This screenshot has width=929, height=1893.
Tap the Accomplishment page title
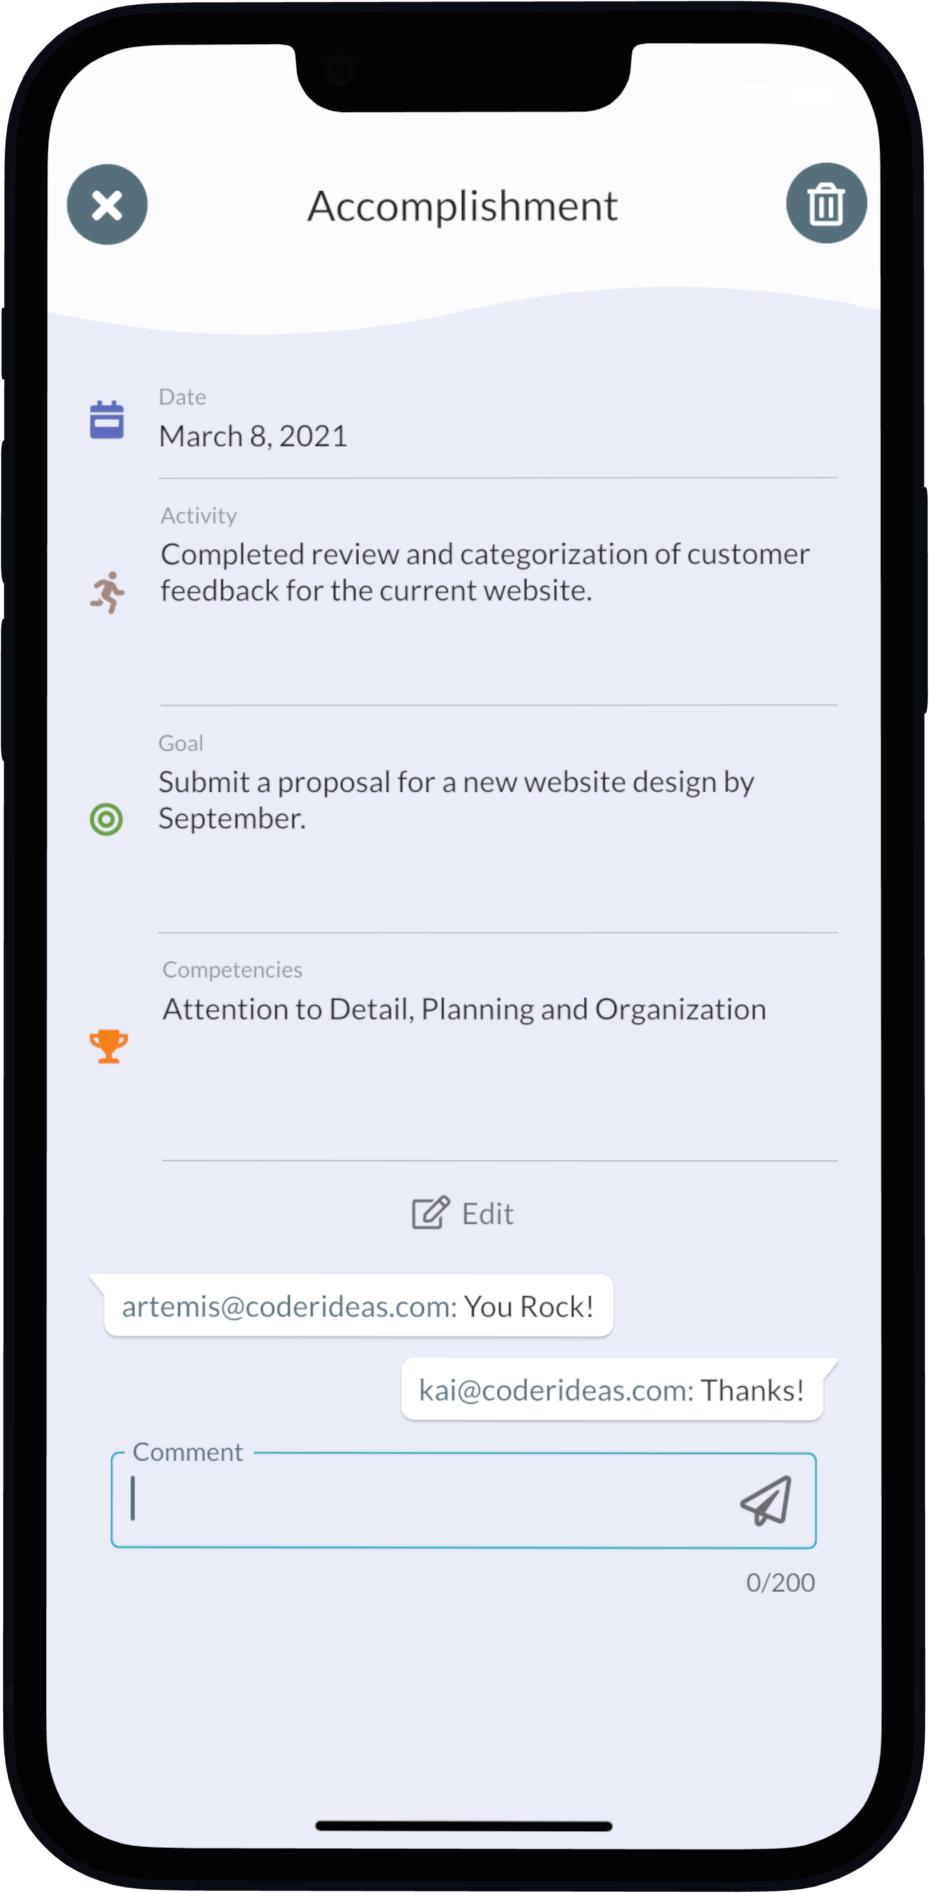(x=463, y=206)
